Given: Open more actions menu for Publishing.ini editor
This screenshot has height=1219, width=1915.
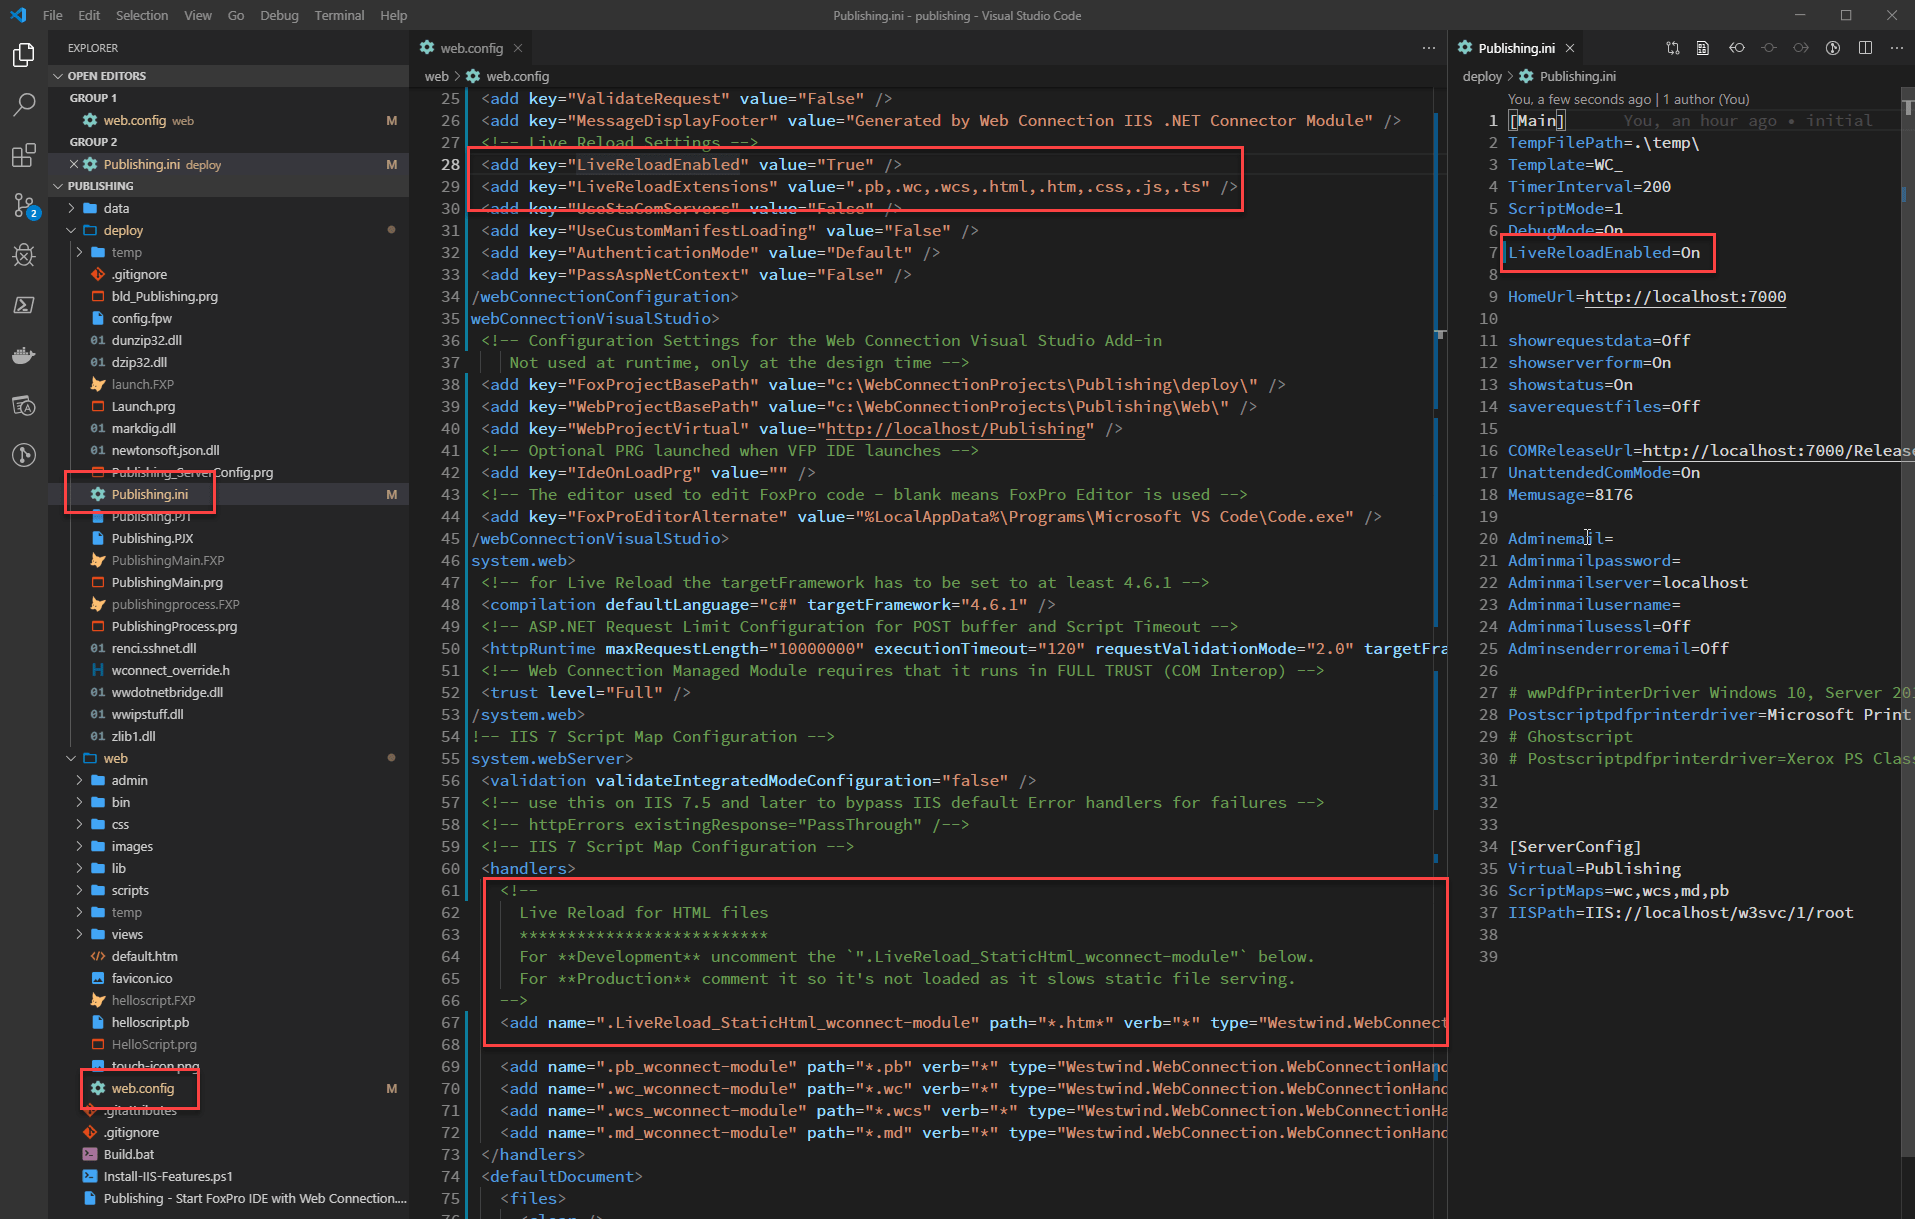Looking at the screenshot, I should (1896, 48).
